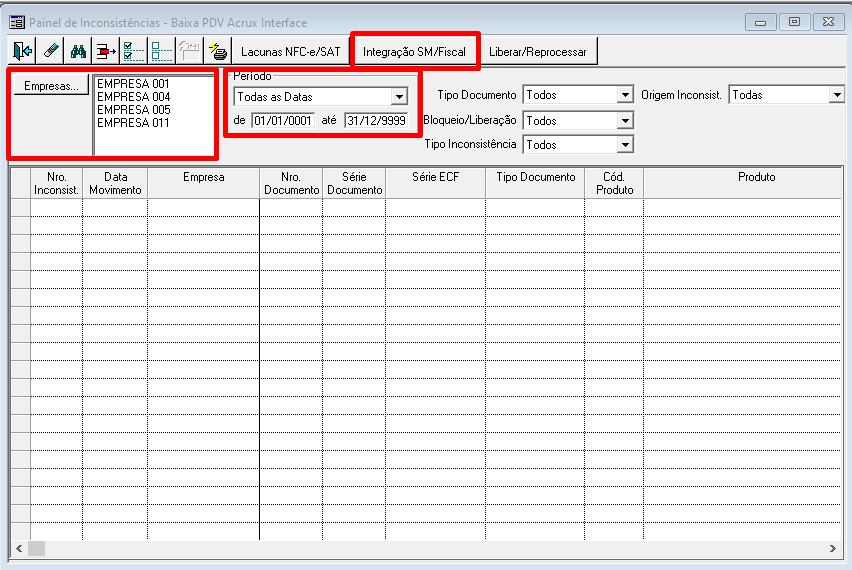Viewport: 852px width, 570px height.
Task: Click the Produto column header
Action: click(743, 183)
